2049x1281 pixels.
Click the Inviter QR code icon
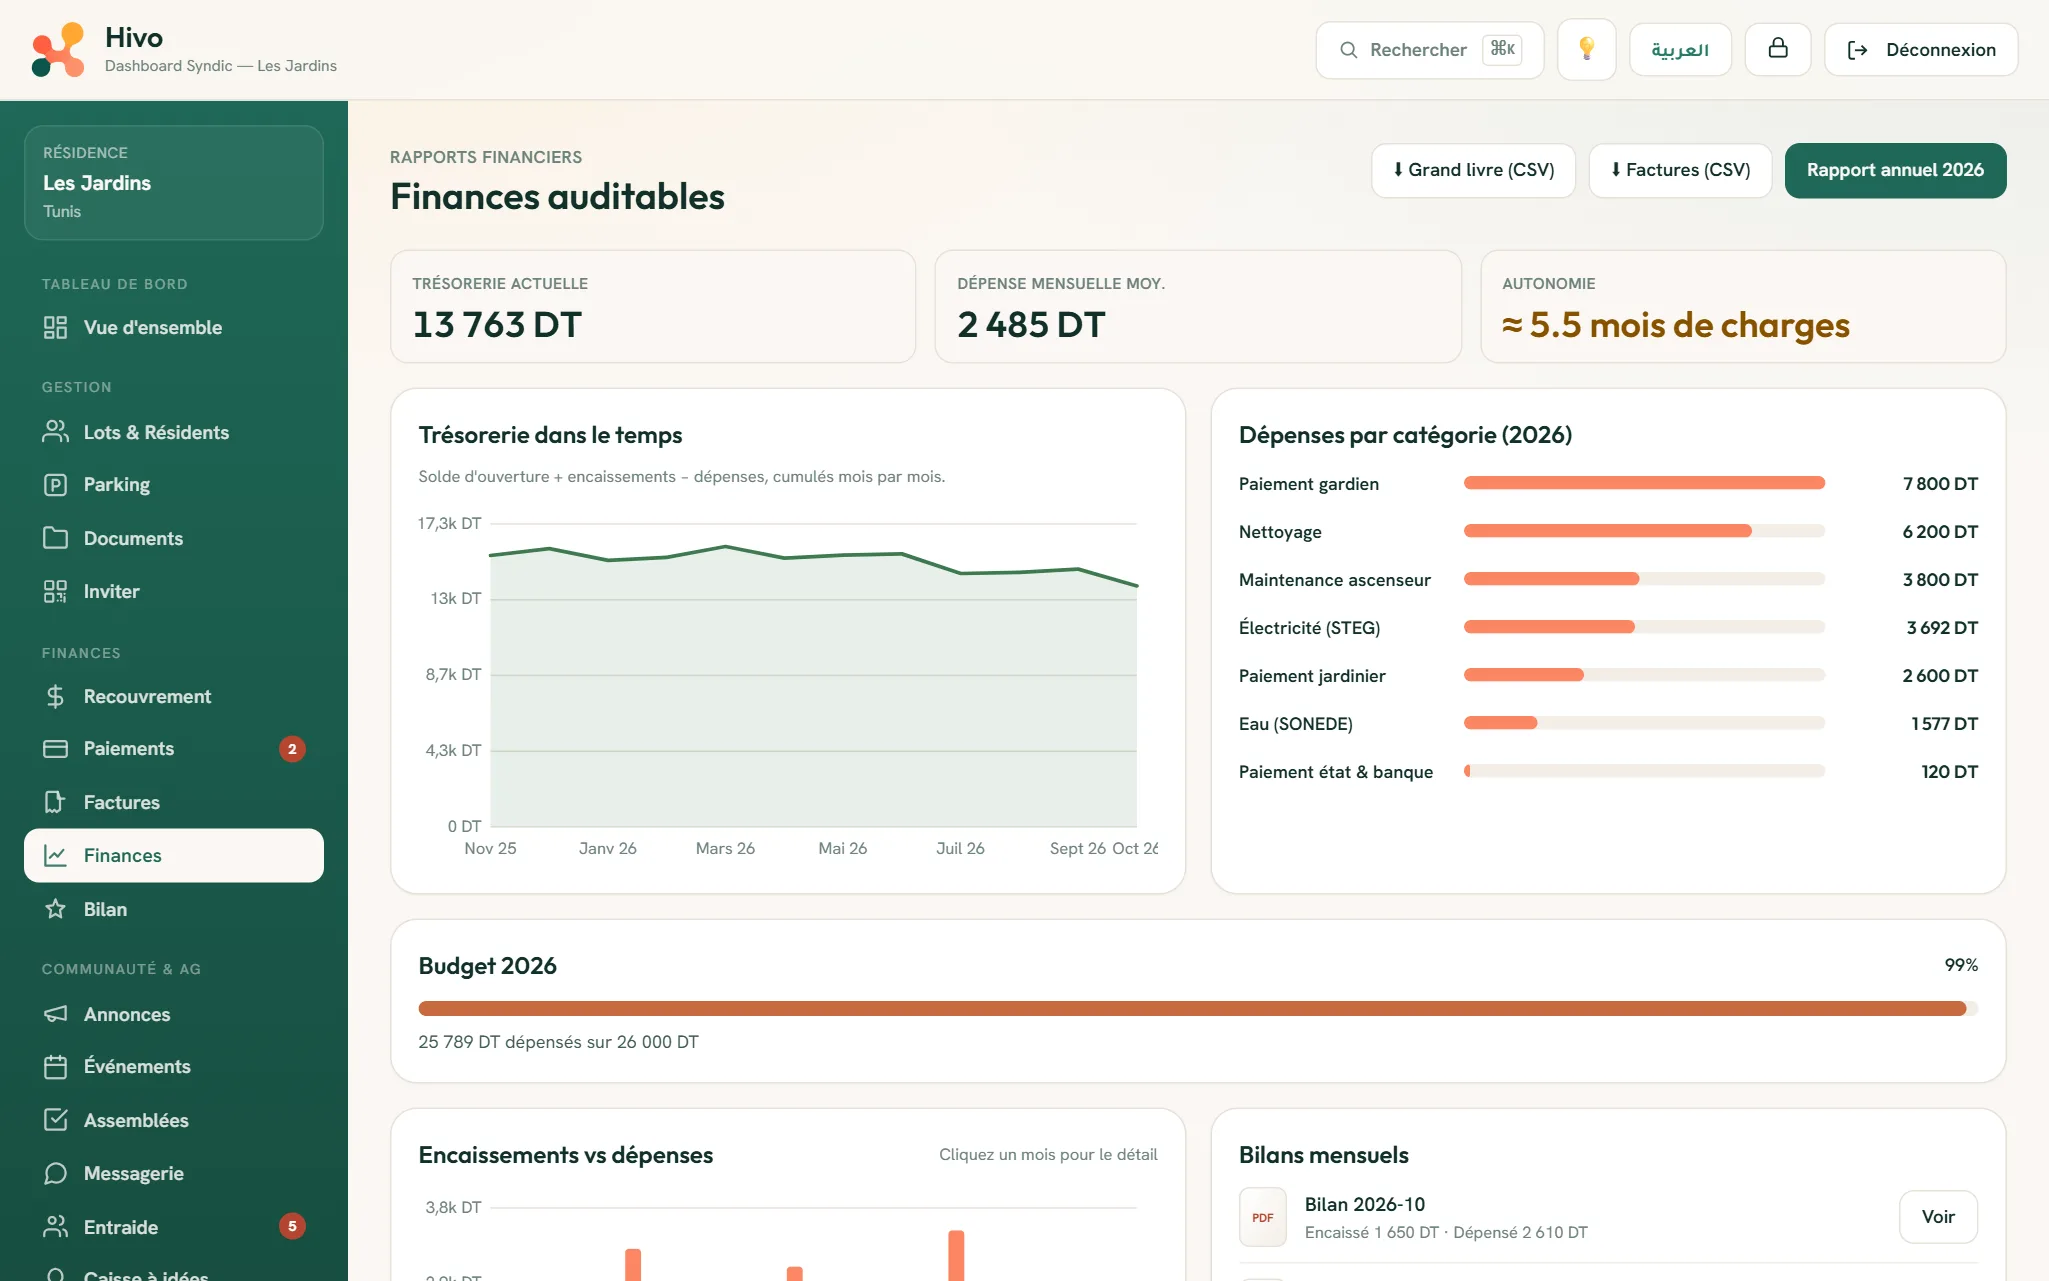click(x=55, y=591)
